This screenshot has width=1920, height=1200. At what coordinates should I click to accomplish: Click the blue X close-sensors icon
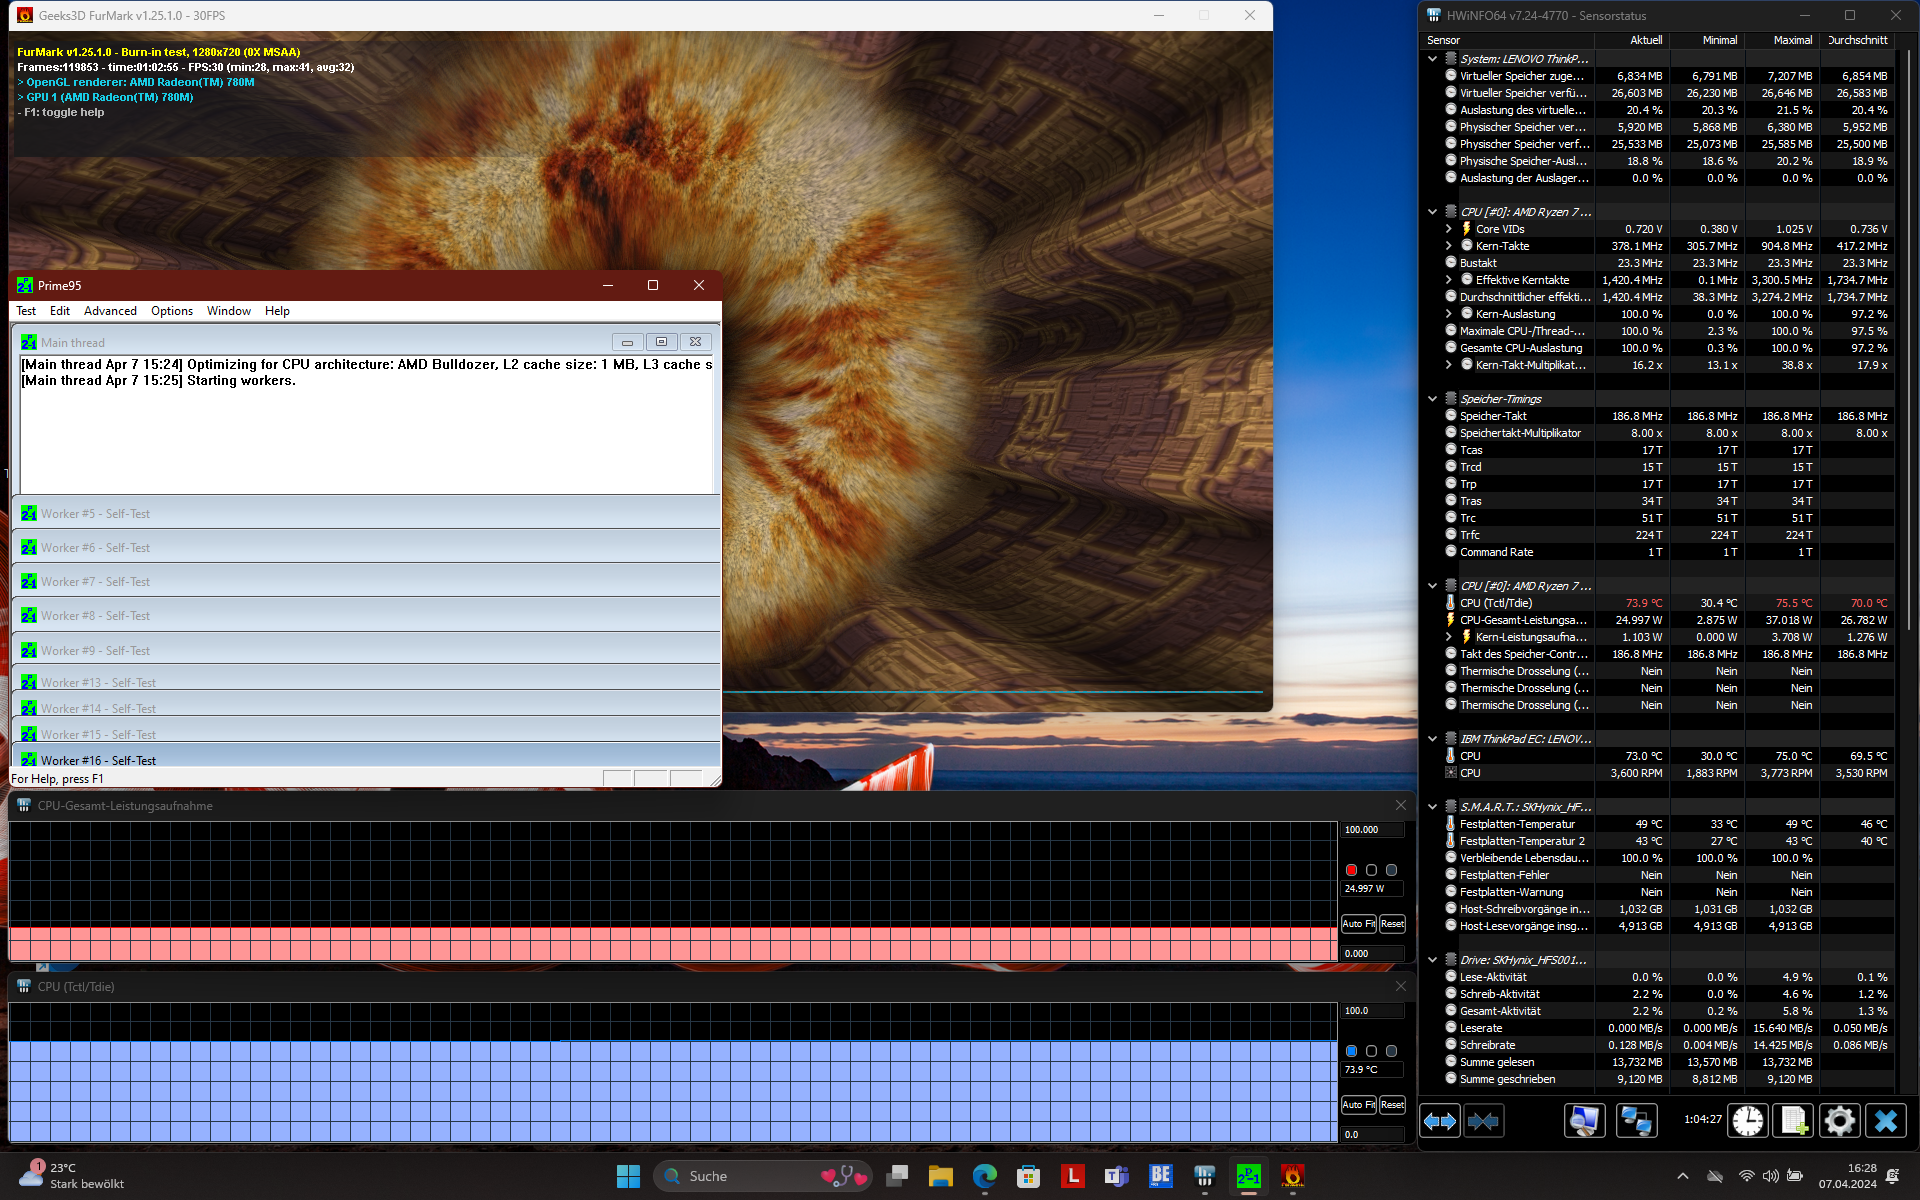pos(1885,1121)
